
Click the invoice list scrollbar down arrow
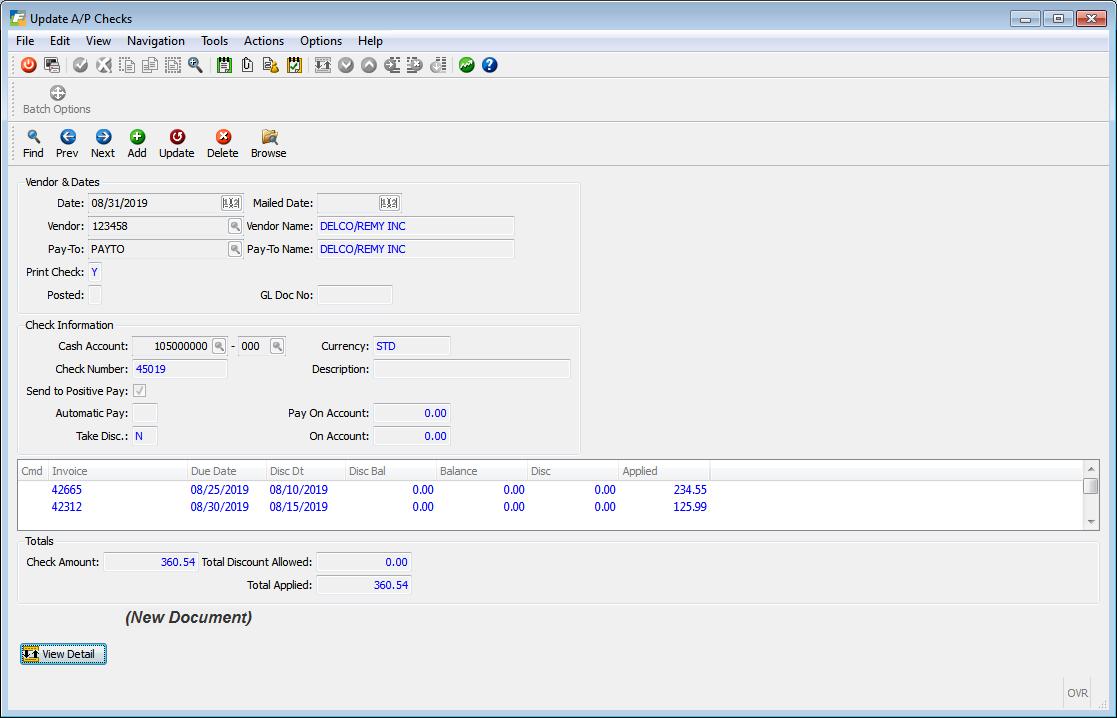1091,521
